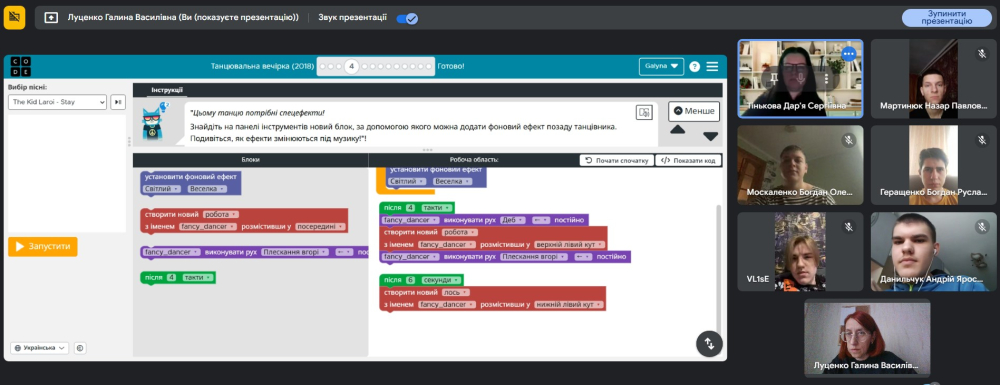Click the settings icon next to language selector
The image size is (1000, 385).
[80, 348]
